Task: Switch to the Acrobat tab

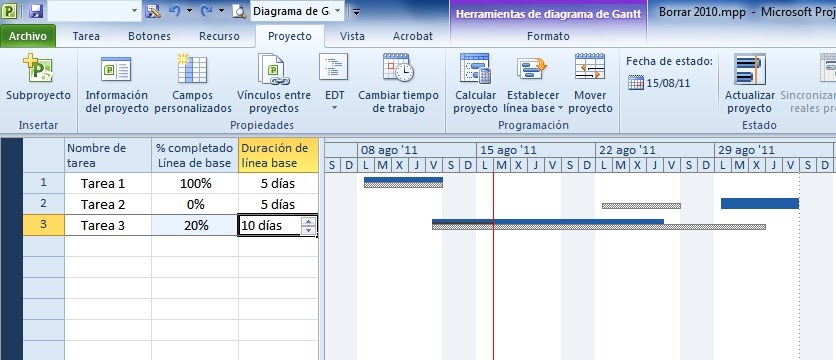Action: coord(413,36)
